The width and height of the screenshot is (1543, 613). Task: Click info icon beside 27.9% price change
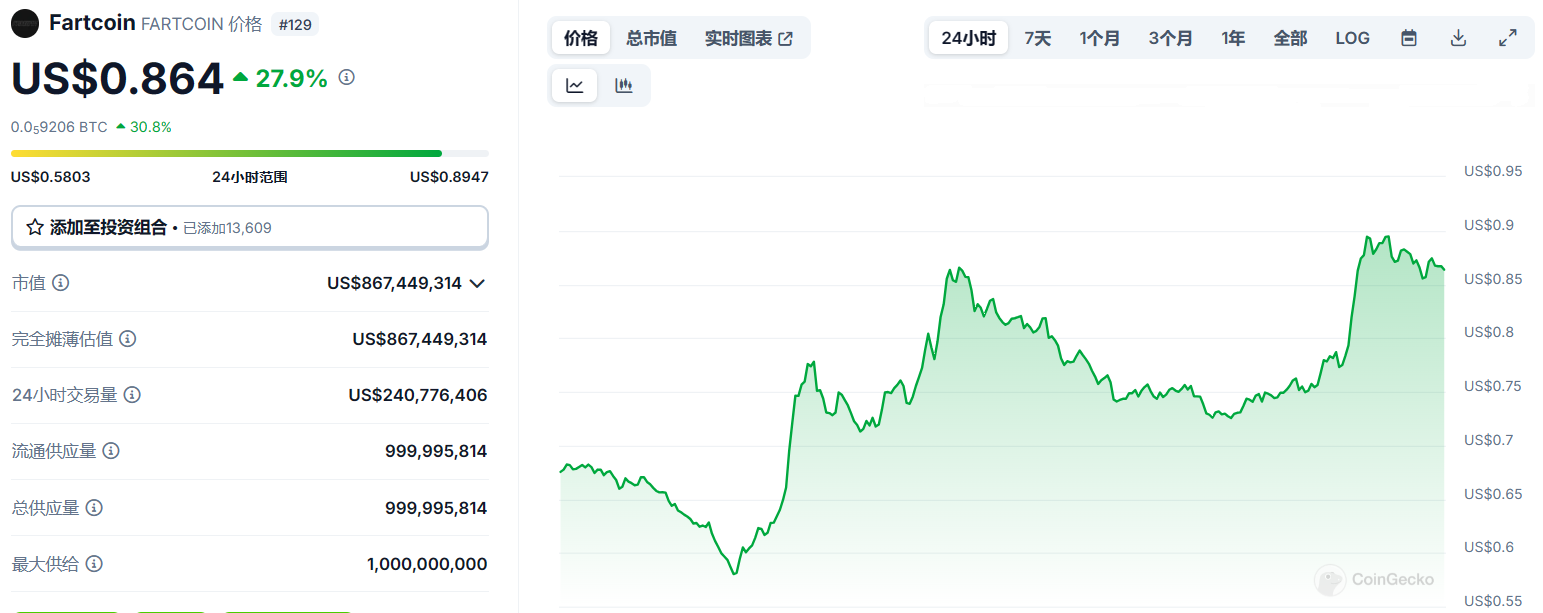pos(347,77)
